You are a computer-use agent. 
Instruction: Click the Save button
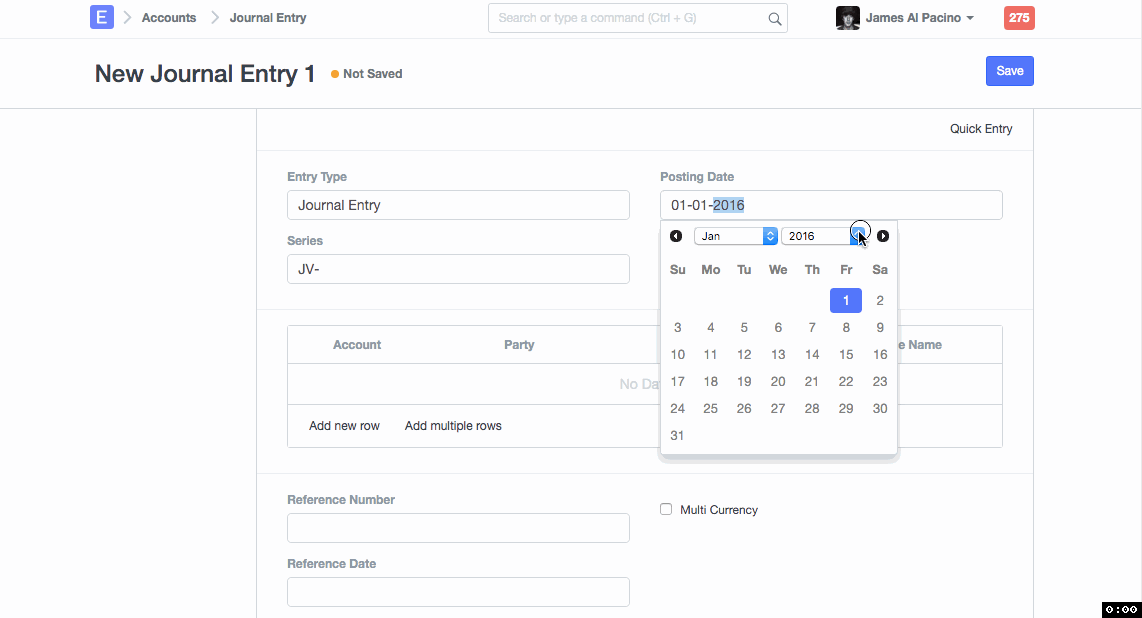1009,71
